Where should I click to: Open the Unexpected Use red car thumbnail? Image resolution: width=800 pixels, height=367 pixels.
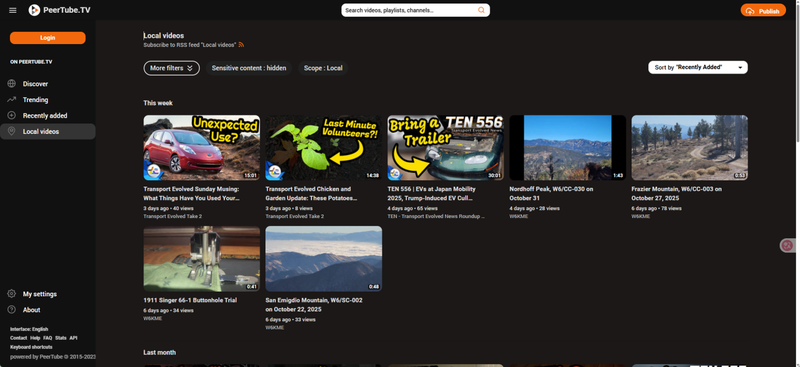pyautogui.click(x=202, y=148)
